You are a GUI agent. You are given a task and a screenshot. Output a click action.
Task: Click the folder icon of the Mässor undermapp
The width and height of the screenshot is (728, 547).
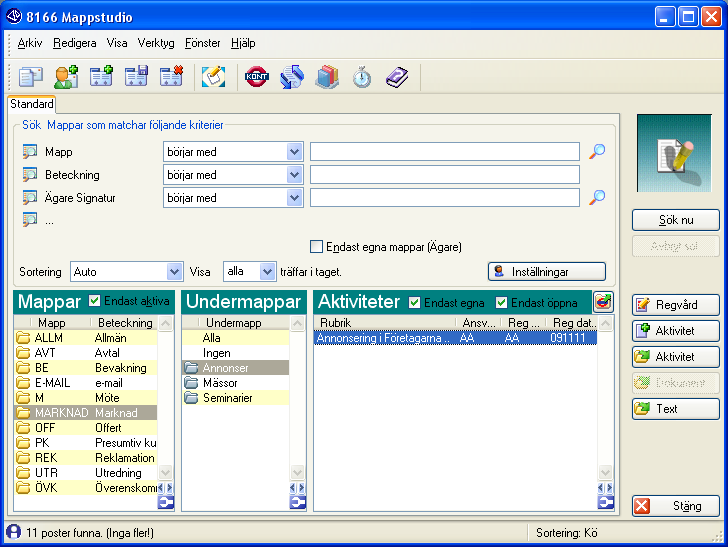(191, 383)
